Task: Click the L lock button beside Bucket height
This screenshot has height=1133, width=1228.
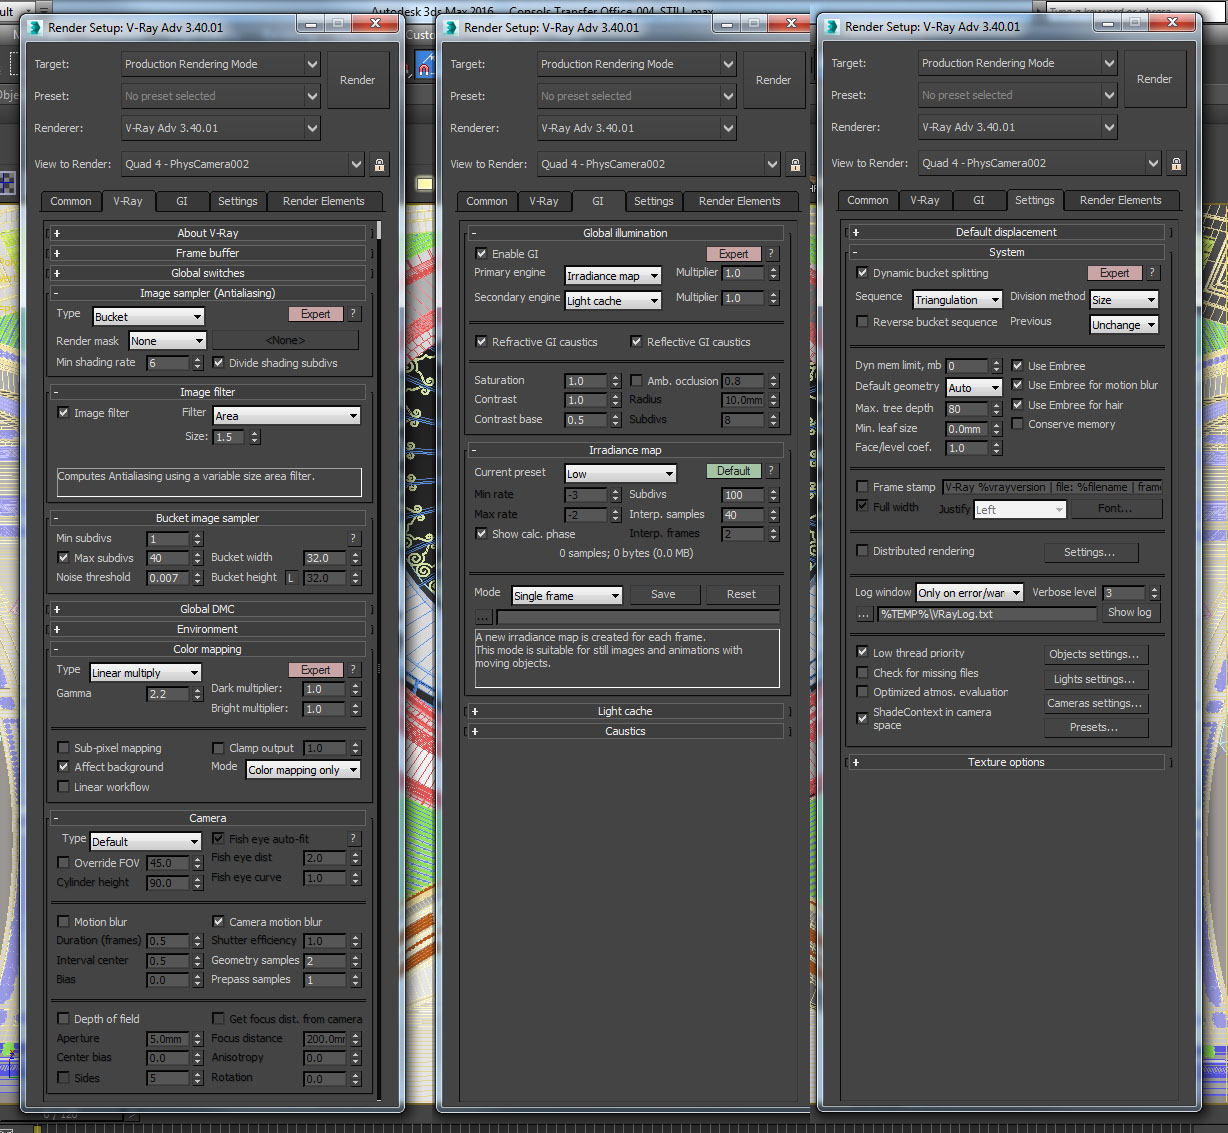Action: [291, 578]
